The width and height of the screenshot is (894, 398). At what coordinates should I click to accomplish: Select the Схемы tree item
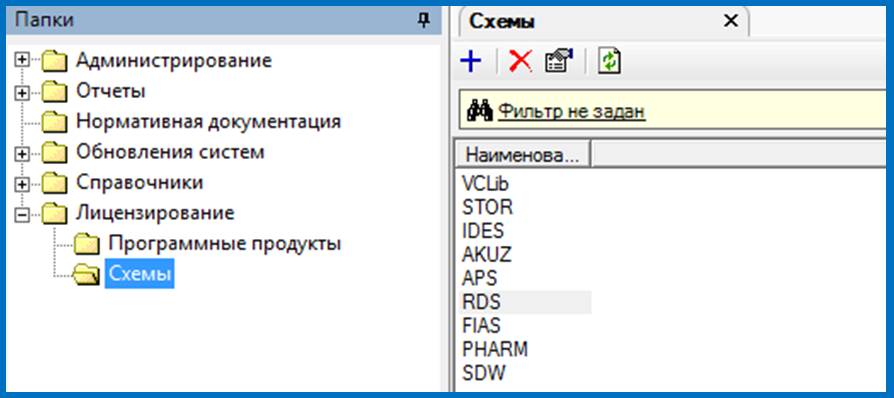tap(140, 274)
